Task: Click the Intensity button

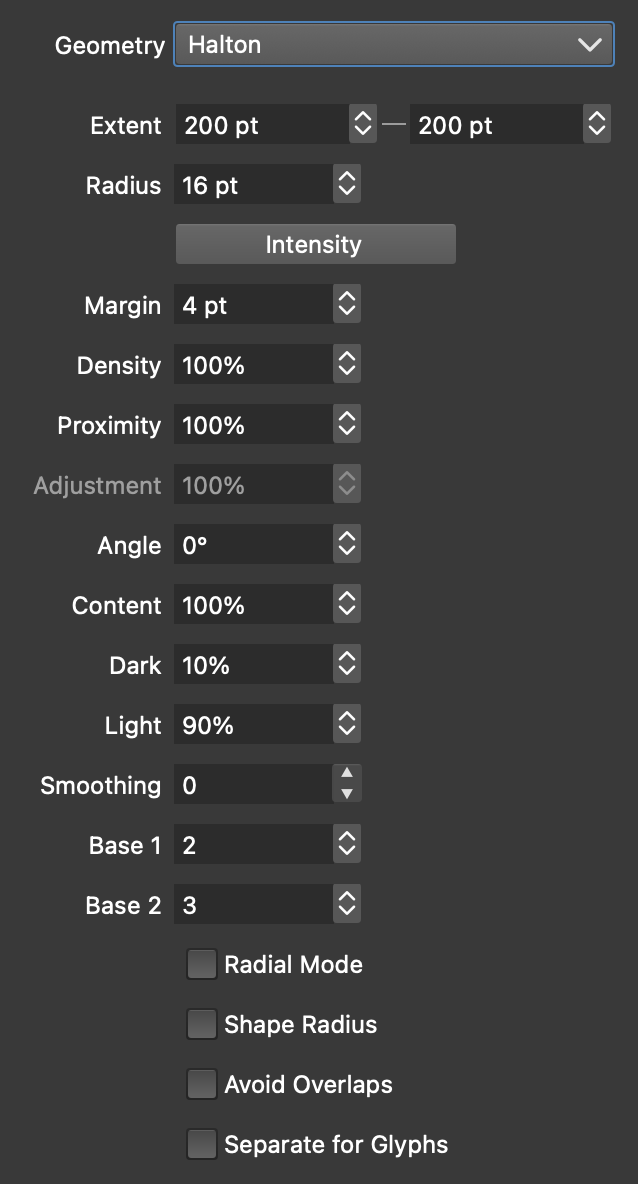Action: tap(315, 245)
